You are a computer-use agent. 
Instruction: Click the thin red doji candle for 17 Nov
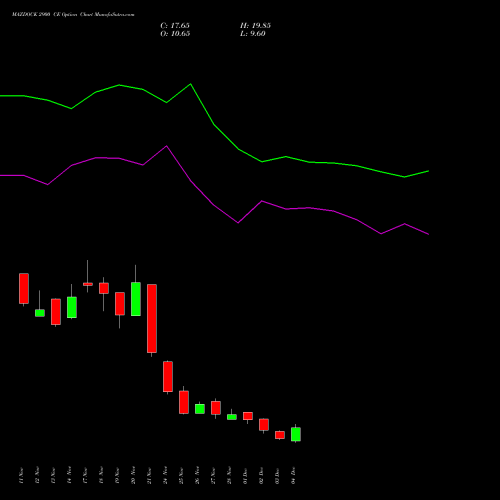(88, 284)
